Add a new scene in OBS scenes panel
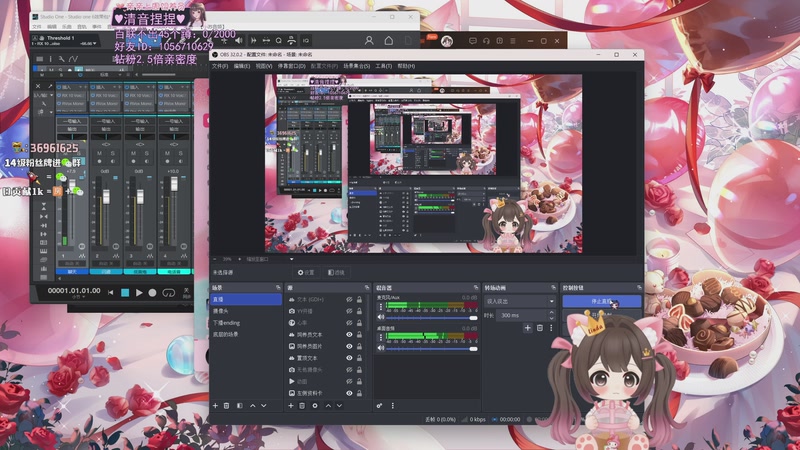The image size is (800, 450). click(x=215, y=406)
